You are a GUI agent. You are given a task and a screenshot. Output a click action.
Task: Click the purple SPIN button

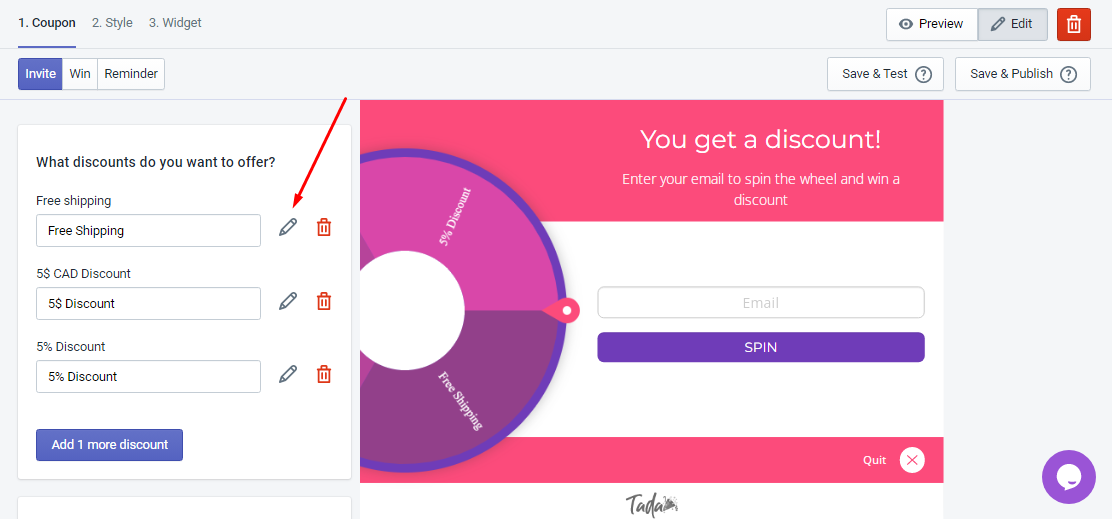[761, 347]
